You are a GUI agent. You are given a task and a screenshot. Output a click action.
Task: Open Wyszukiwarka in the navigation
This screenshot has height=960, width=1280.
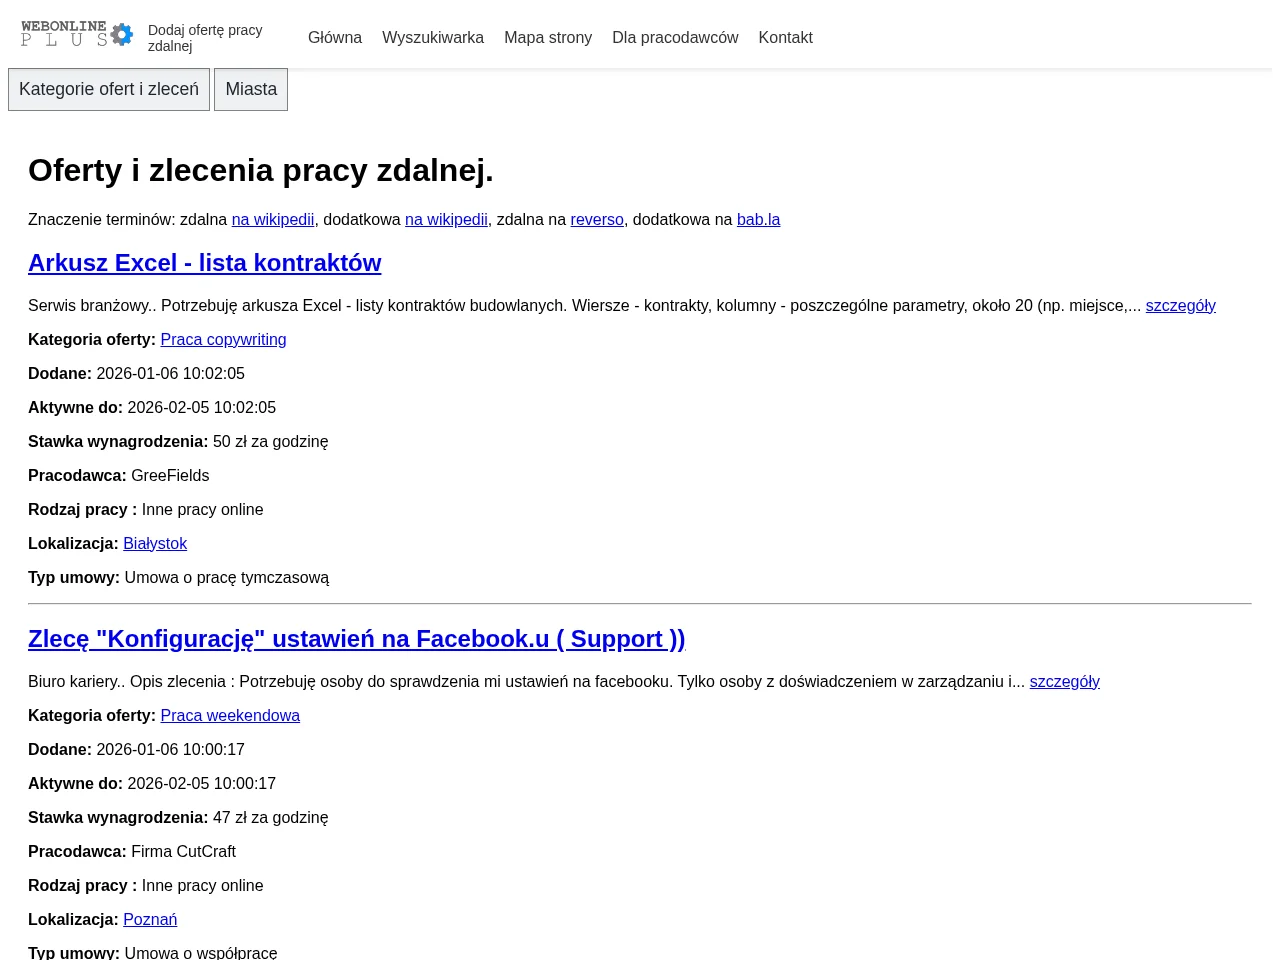433,37
